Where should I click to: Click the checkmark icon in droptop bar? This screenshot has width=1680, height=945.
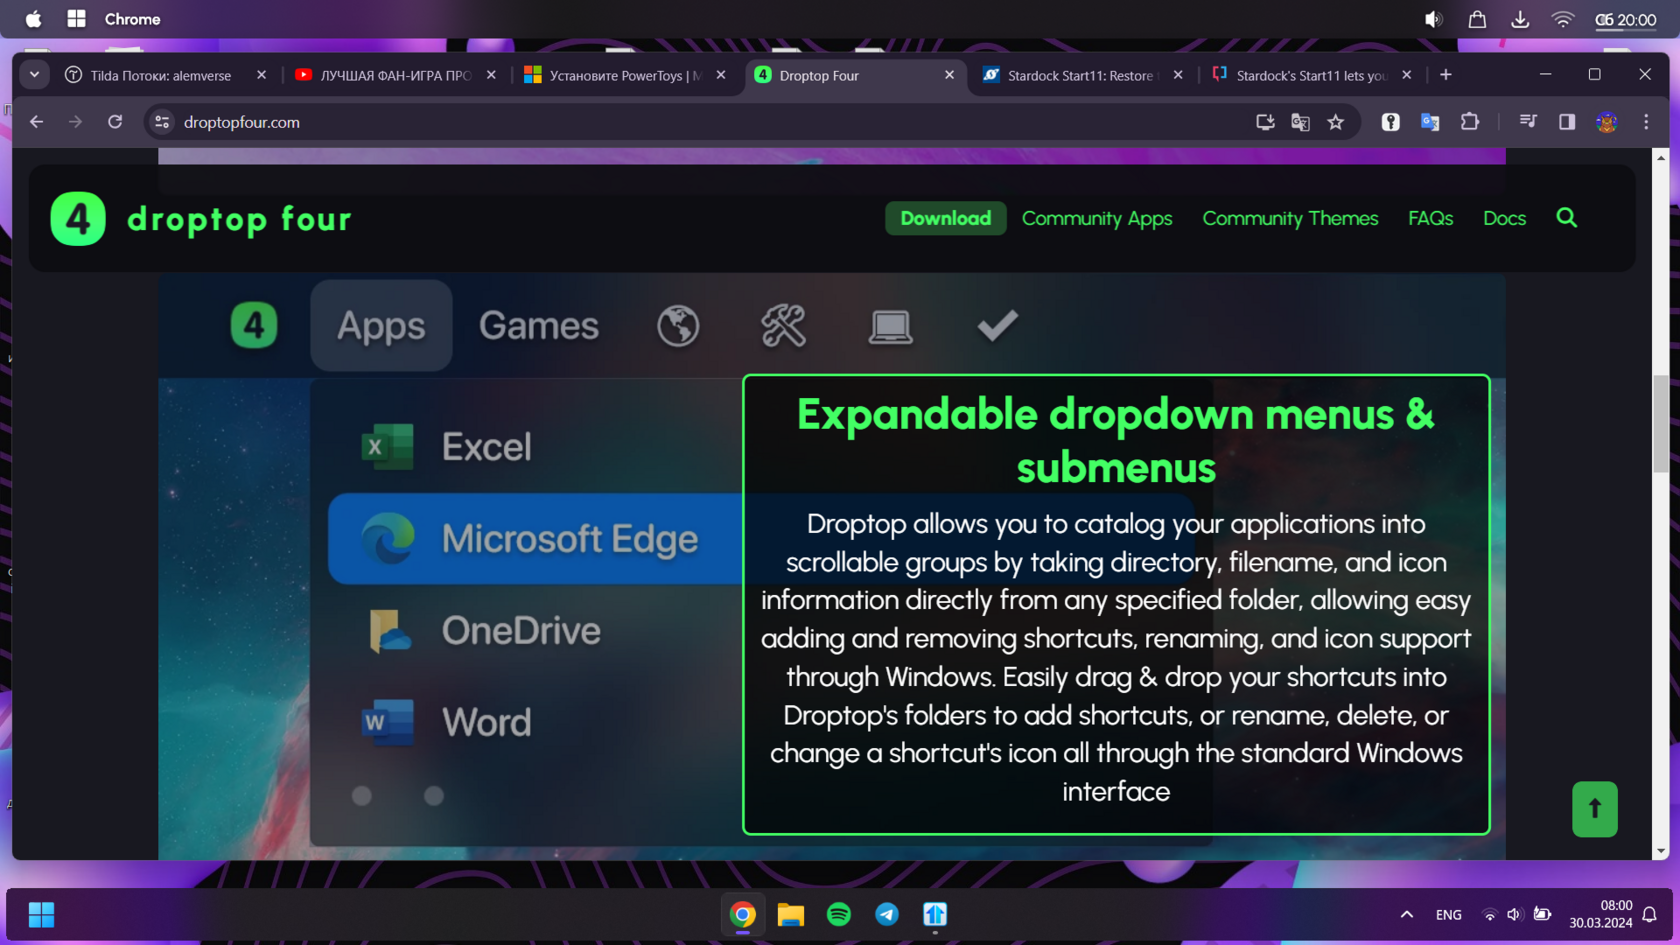pyautogui.click(x=997, y=325)
